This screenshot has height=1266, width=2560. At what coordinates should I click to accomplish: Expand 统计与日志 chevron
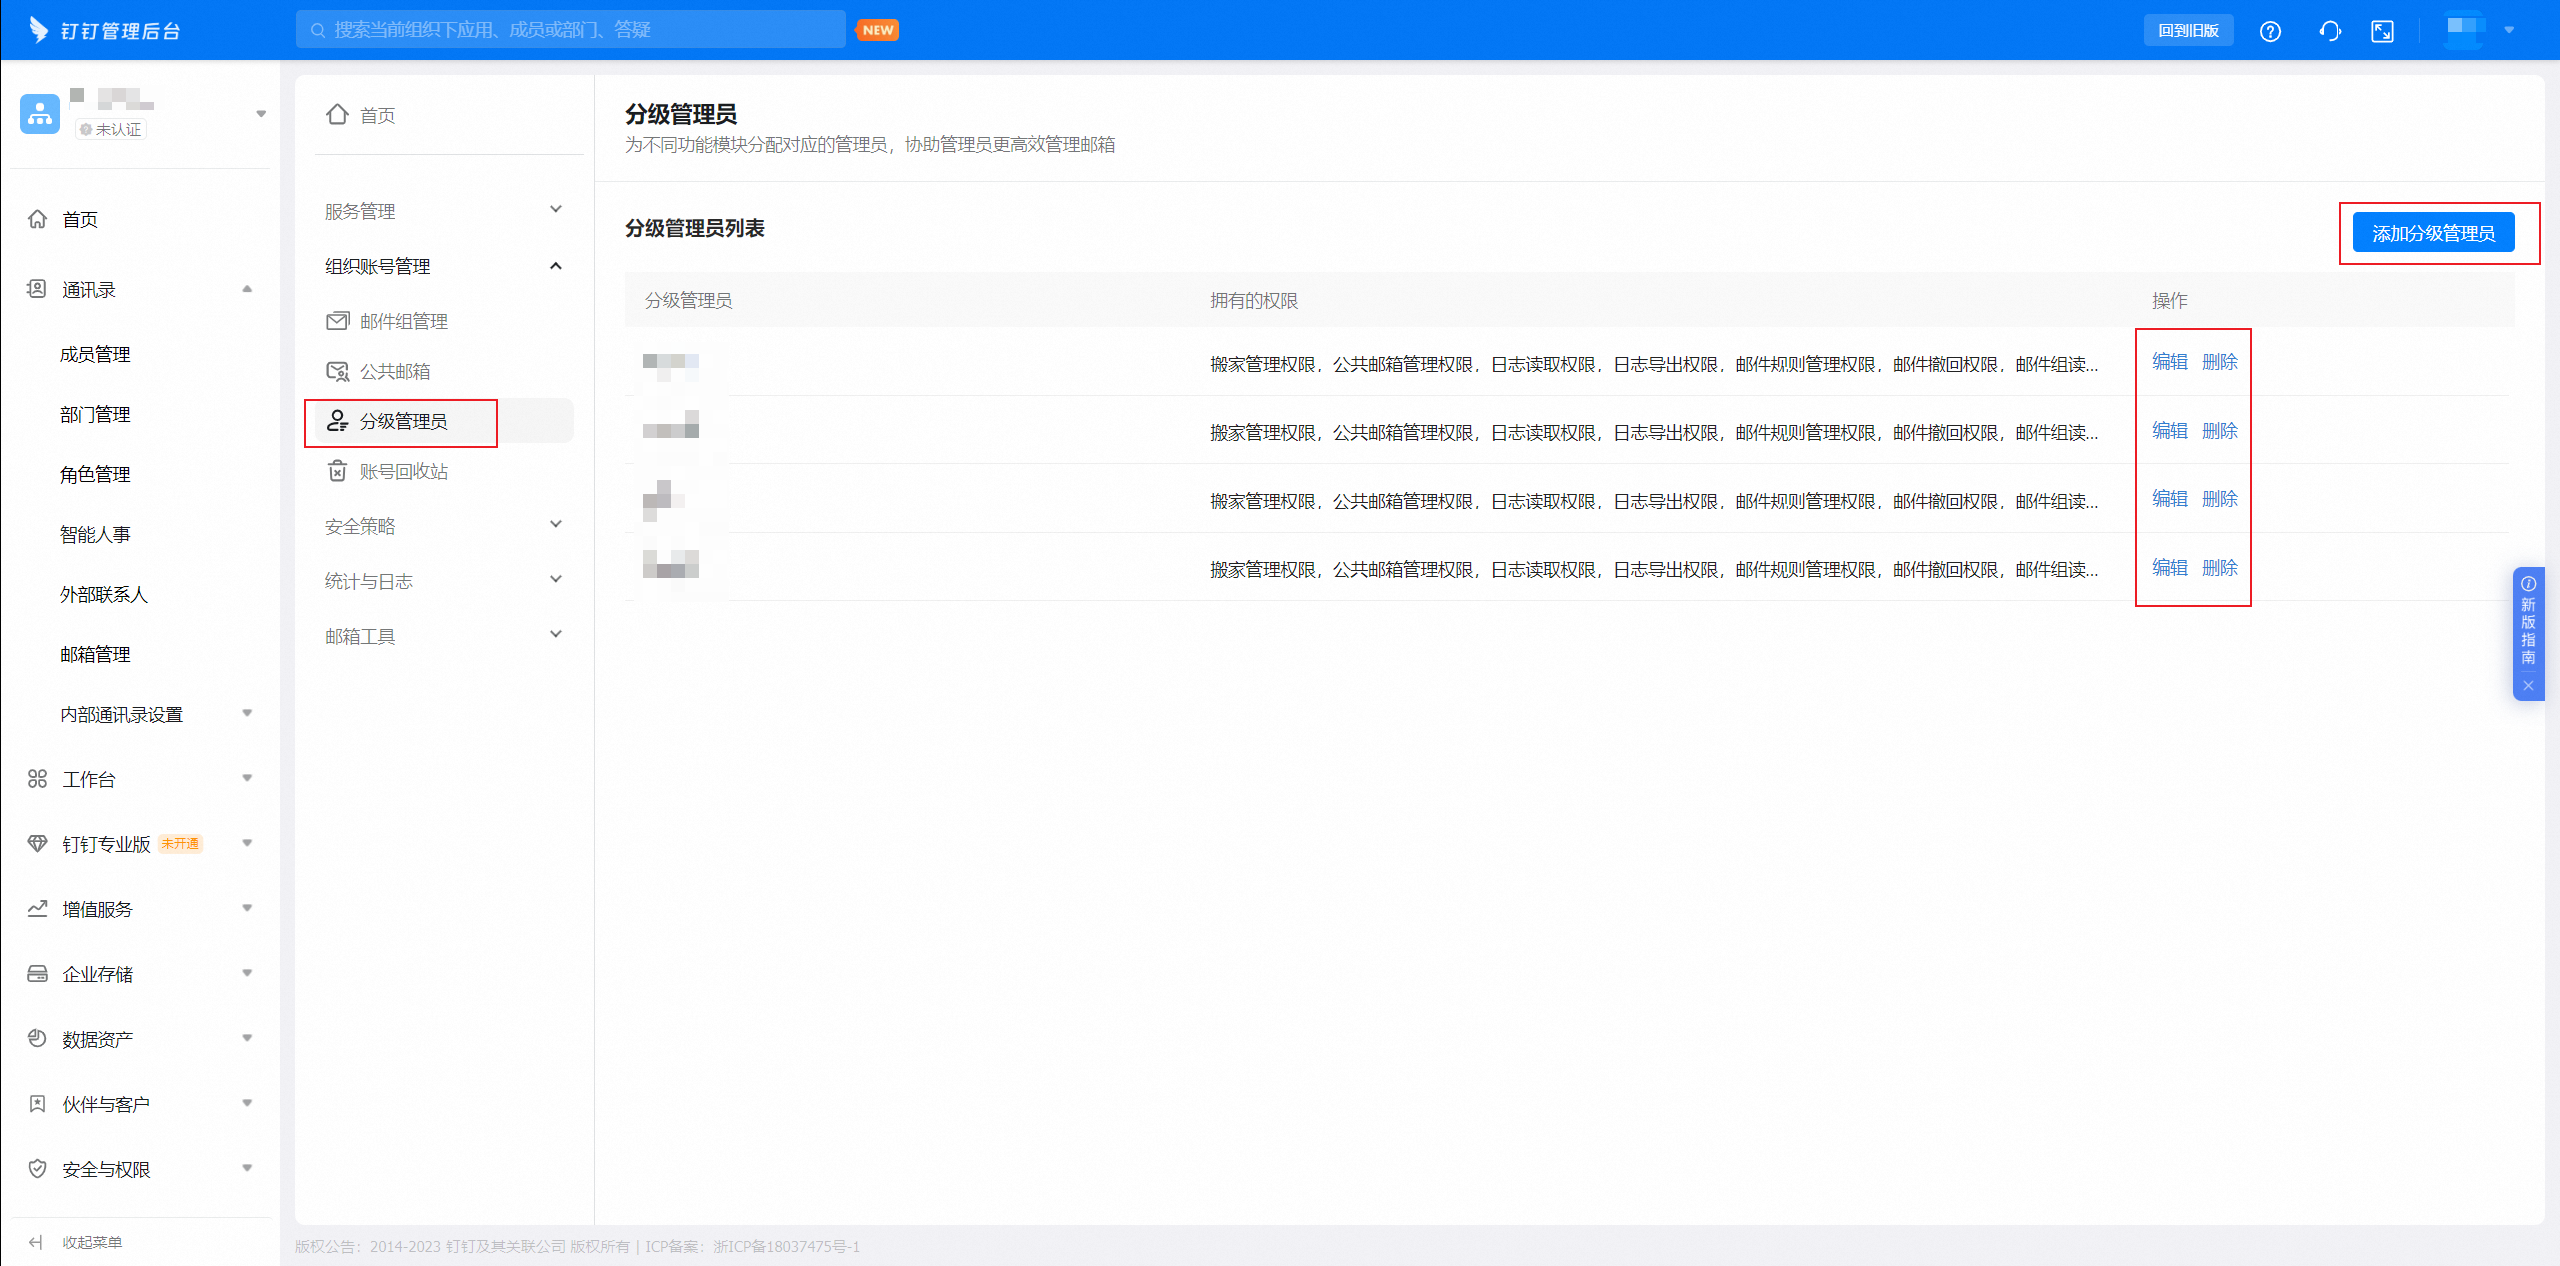click(x=556, y=579)
